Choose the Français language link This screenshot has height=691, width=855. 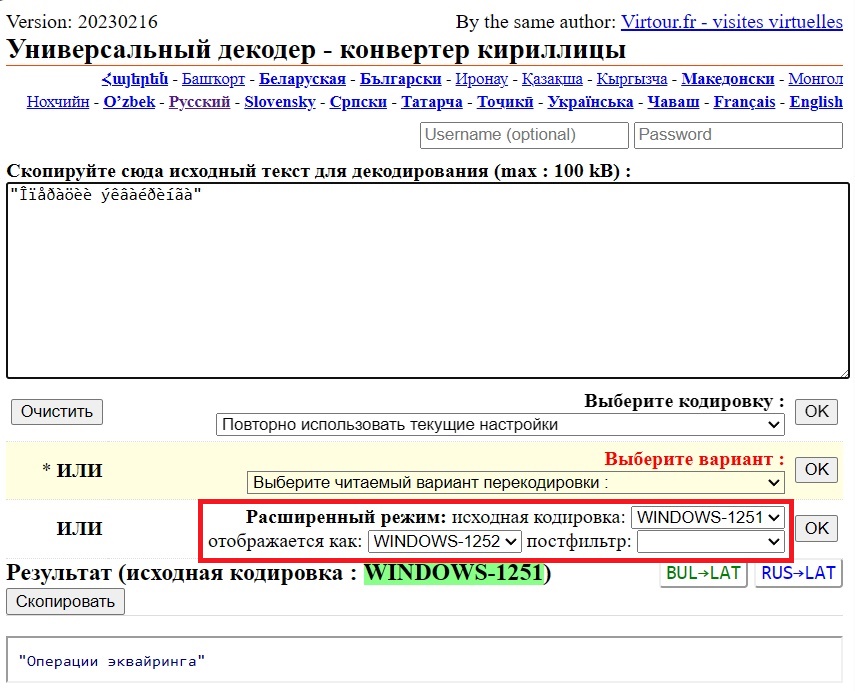744,102
